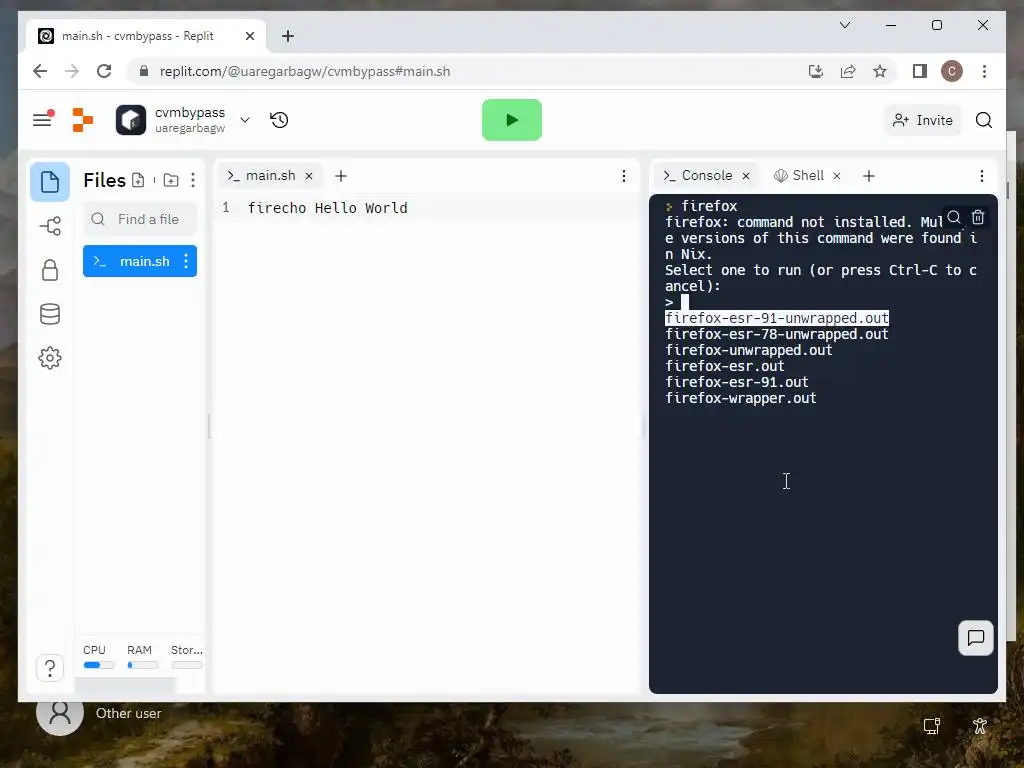Open the Files panel three-dot menu

coord(193,180)
